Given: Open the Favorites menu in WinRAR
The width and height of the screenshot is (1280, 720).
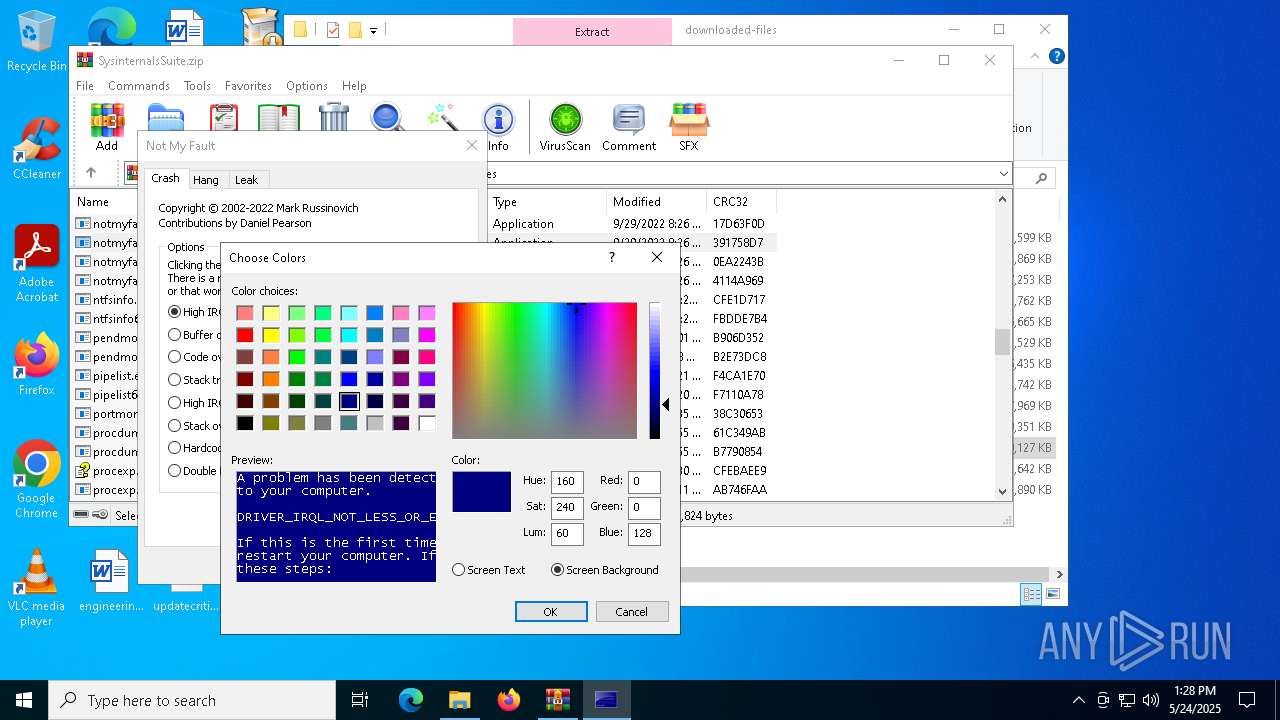Looking at the screenshot, I should (248, 86).
